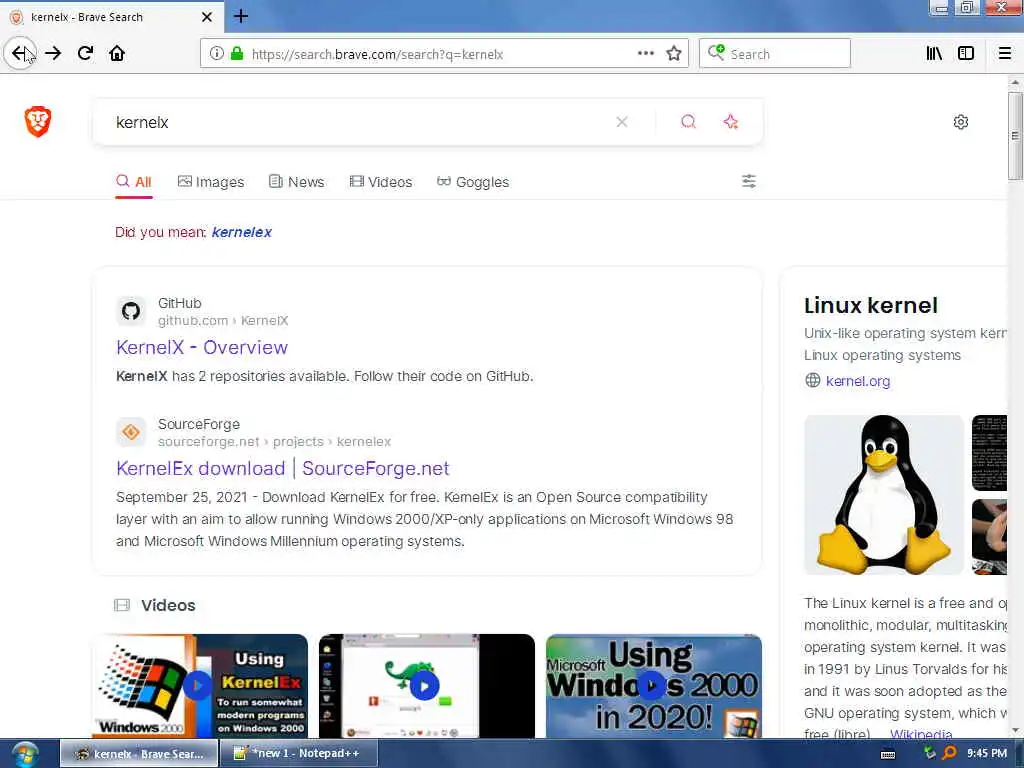Click the Linux kernel infobox heading

871,305
